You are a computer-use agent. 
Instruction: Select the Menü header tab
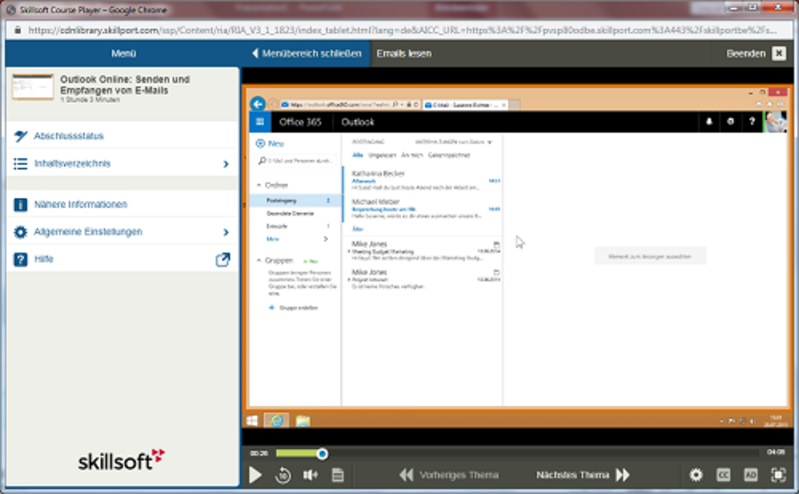123,54
